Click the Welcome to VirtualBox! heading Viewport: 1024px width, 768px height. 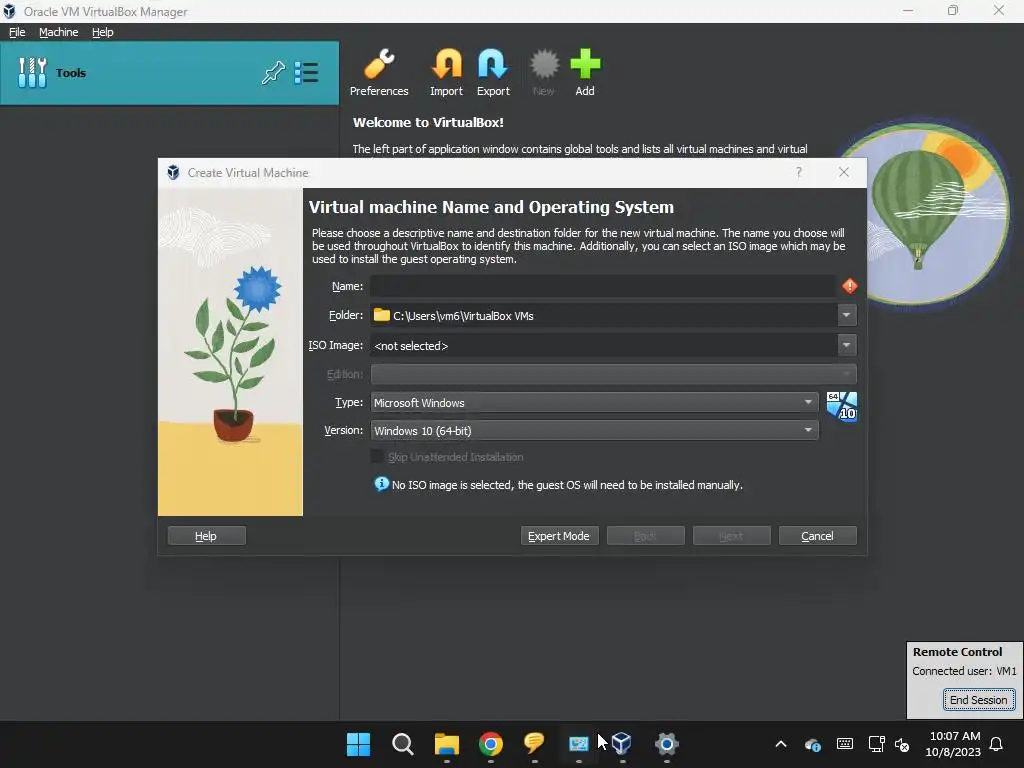coord(428,122)
